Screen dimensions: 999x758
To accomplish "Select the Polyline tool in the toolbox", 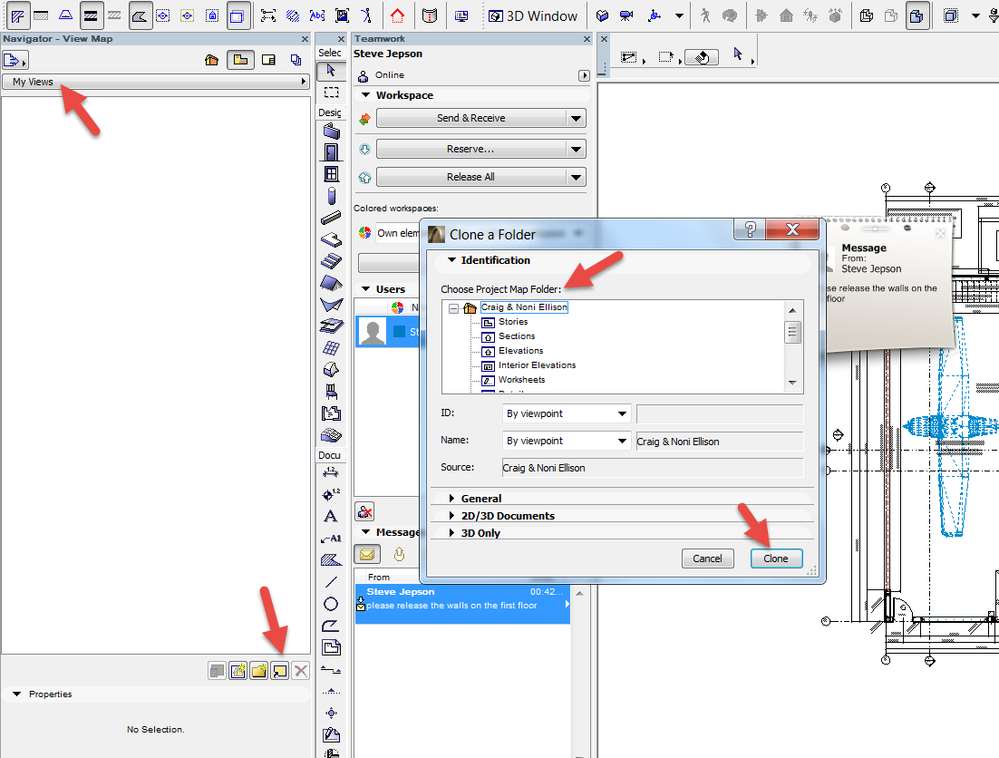I will point(331,626).
